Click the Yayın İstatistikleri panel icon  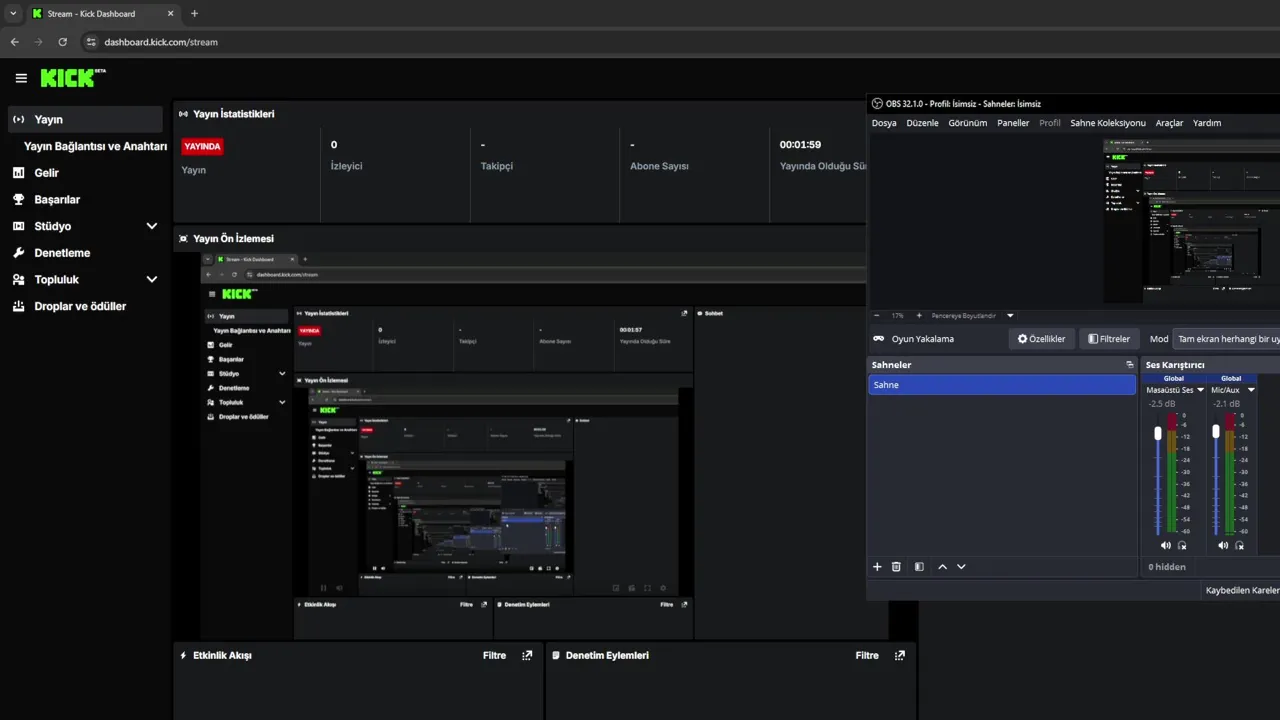[184, 114]
